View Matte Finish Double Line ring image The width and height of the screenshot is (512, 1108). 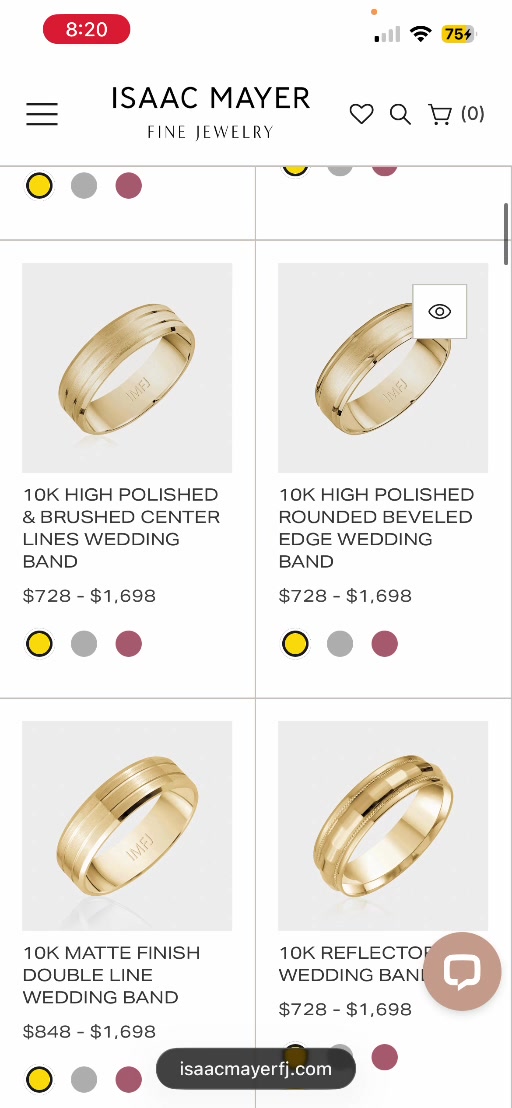[x=127, y=825]
